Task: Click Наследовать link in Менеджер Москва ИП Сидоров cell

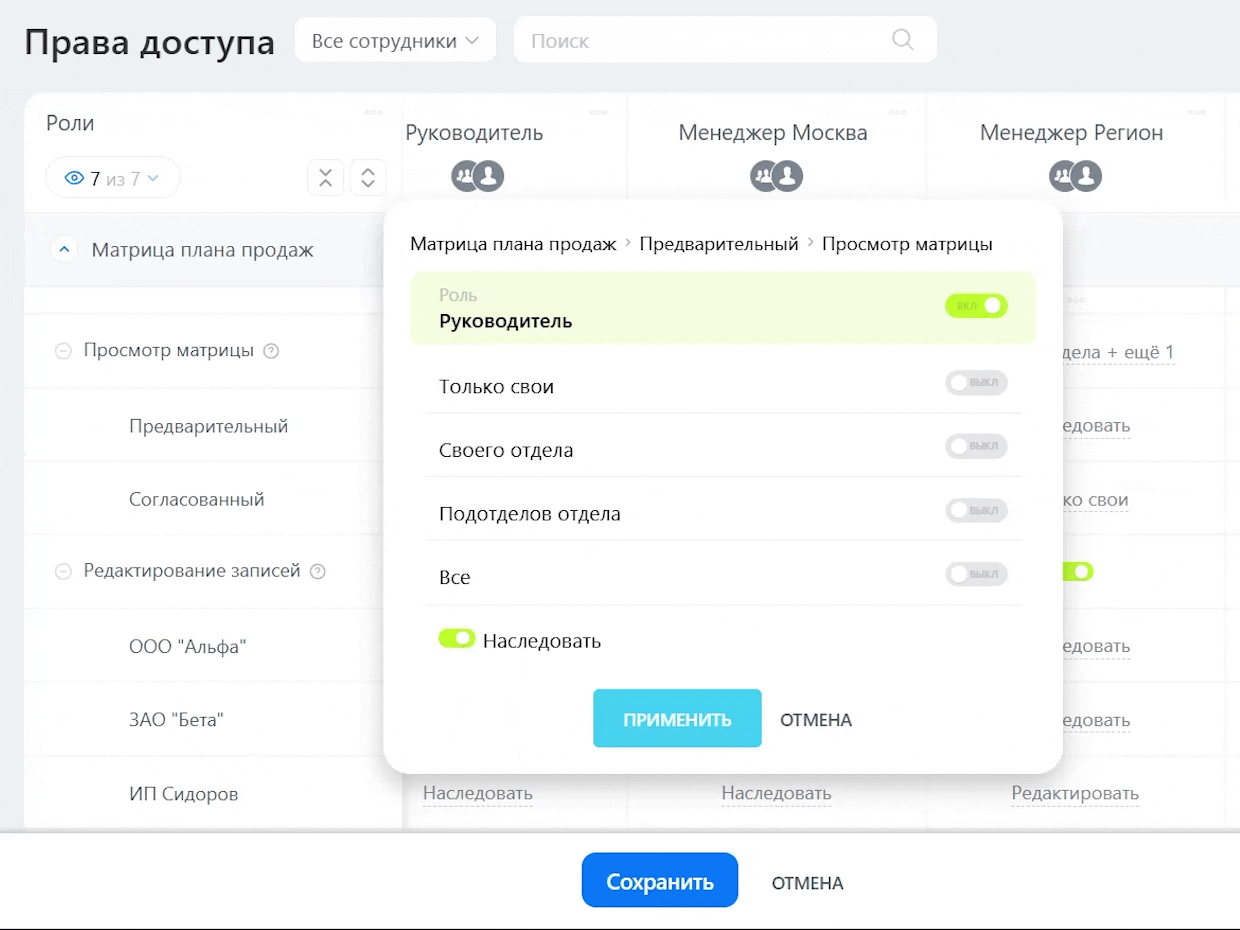Action: click(776, 794)
